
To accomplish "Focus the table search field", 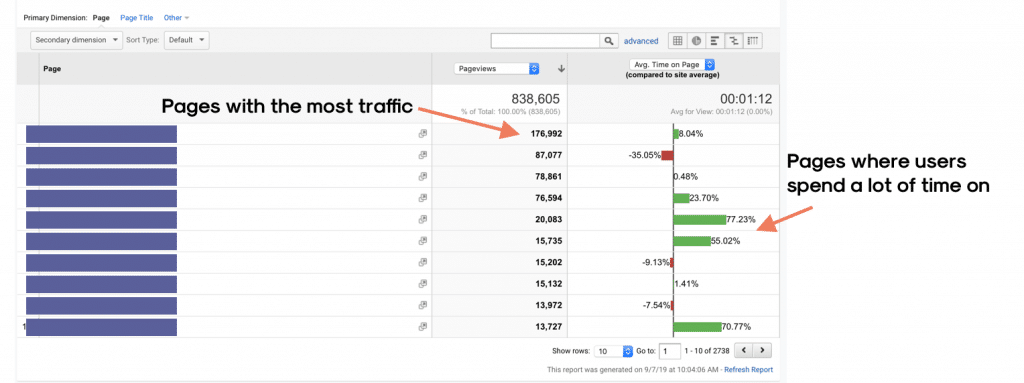I will point(546,41).
